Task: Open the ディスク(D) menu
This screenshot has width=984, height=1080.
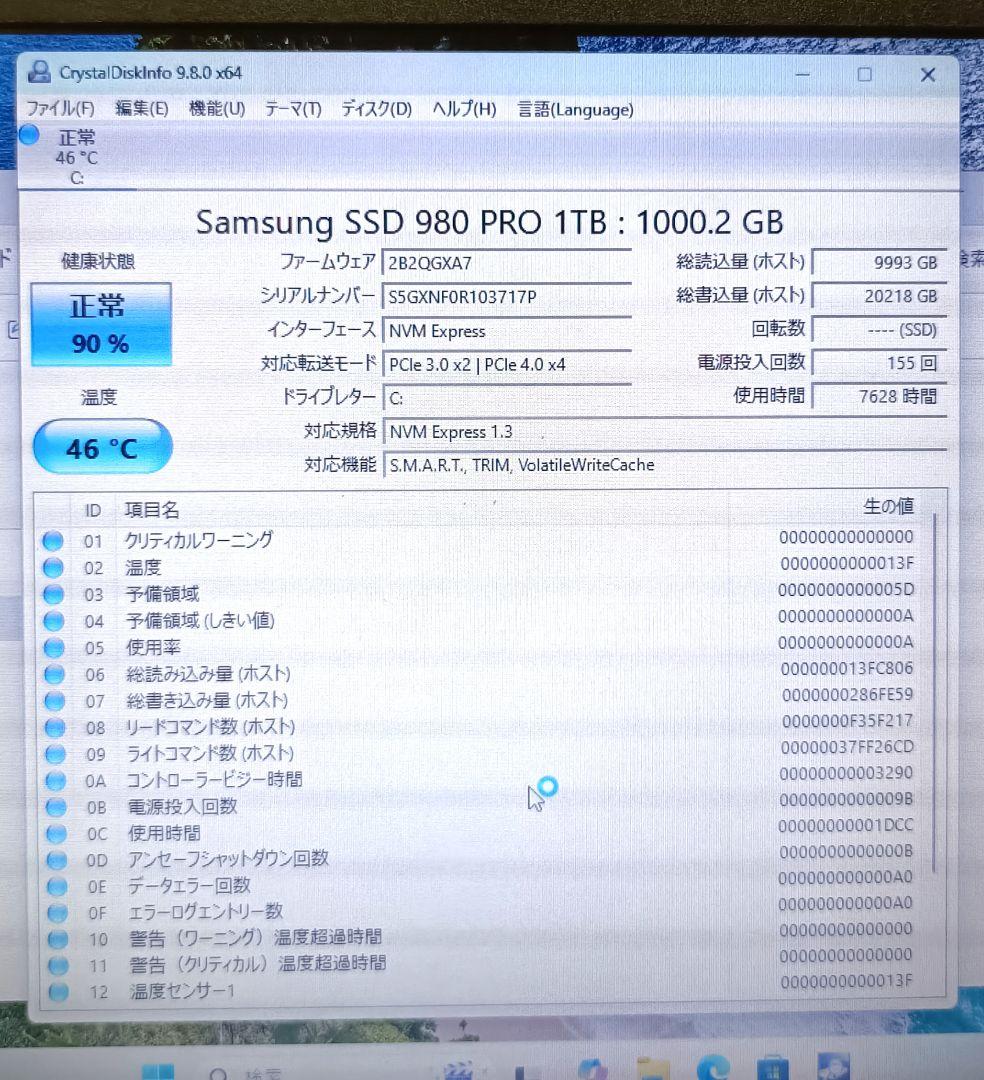Action: [x=377, y=110]
